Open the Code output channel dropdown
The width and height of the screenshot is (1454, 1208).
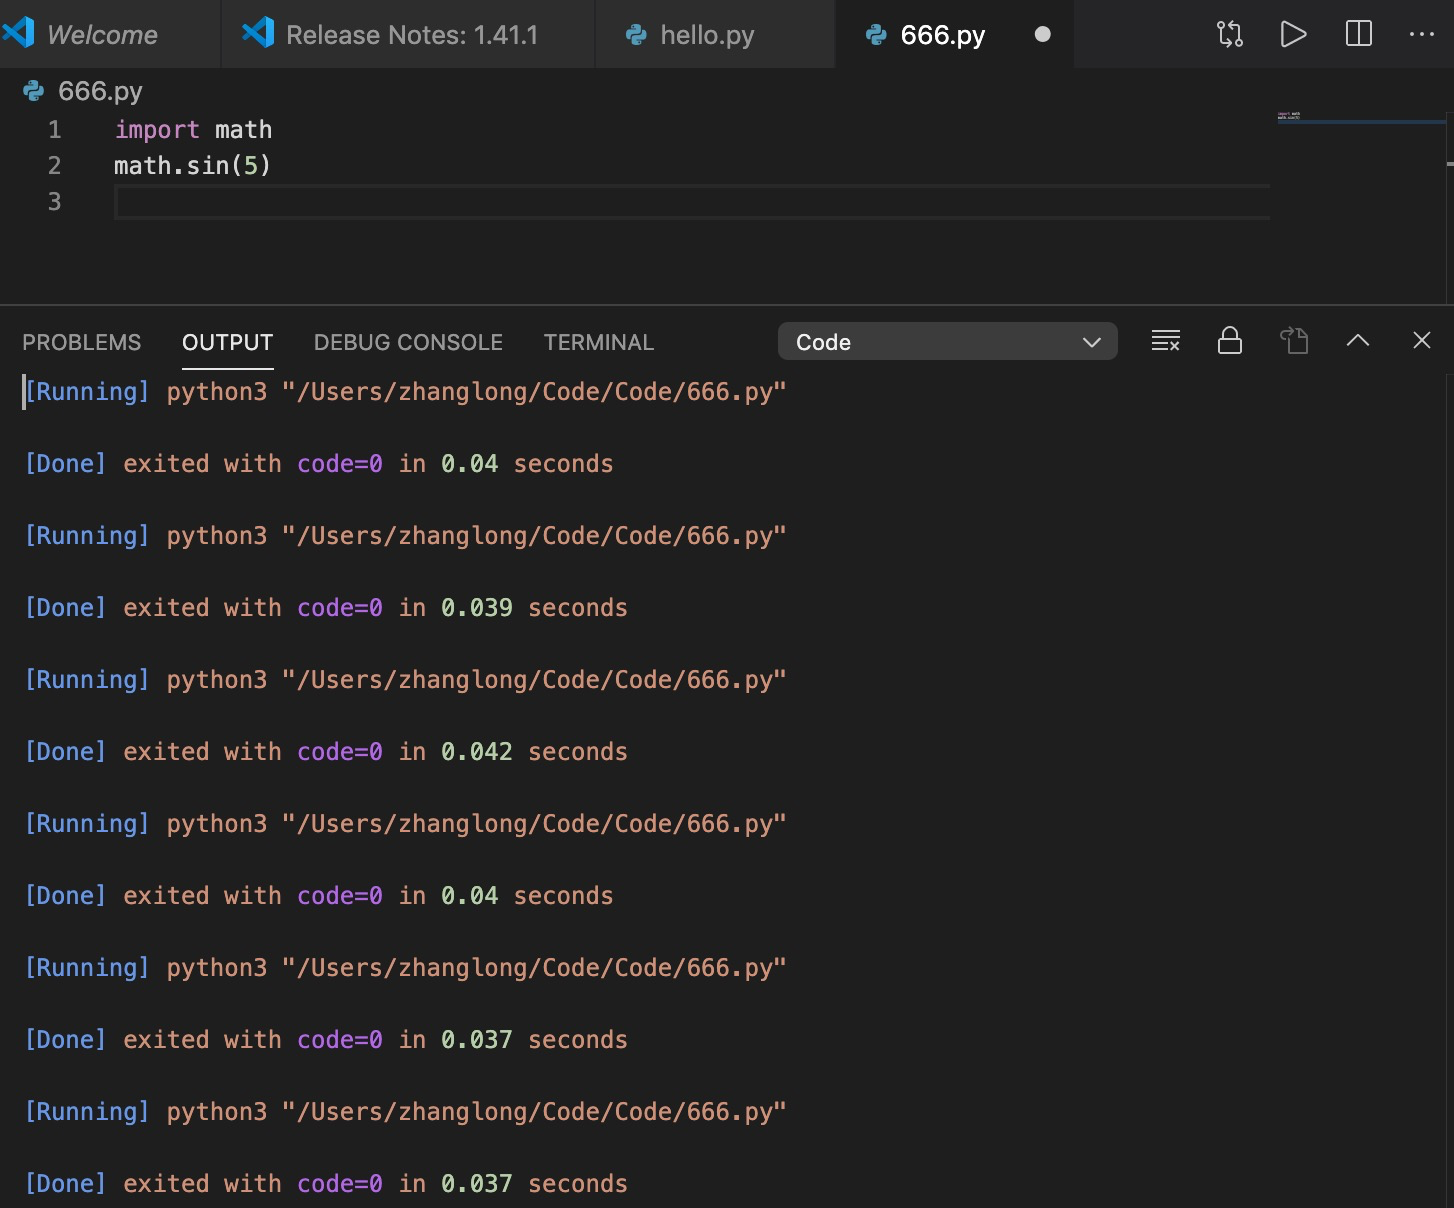click(x=947, y=341)
